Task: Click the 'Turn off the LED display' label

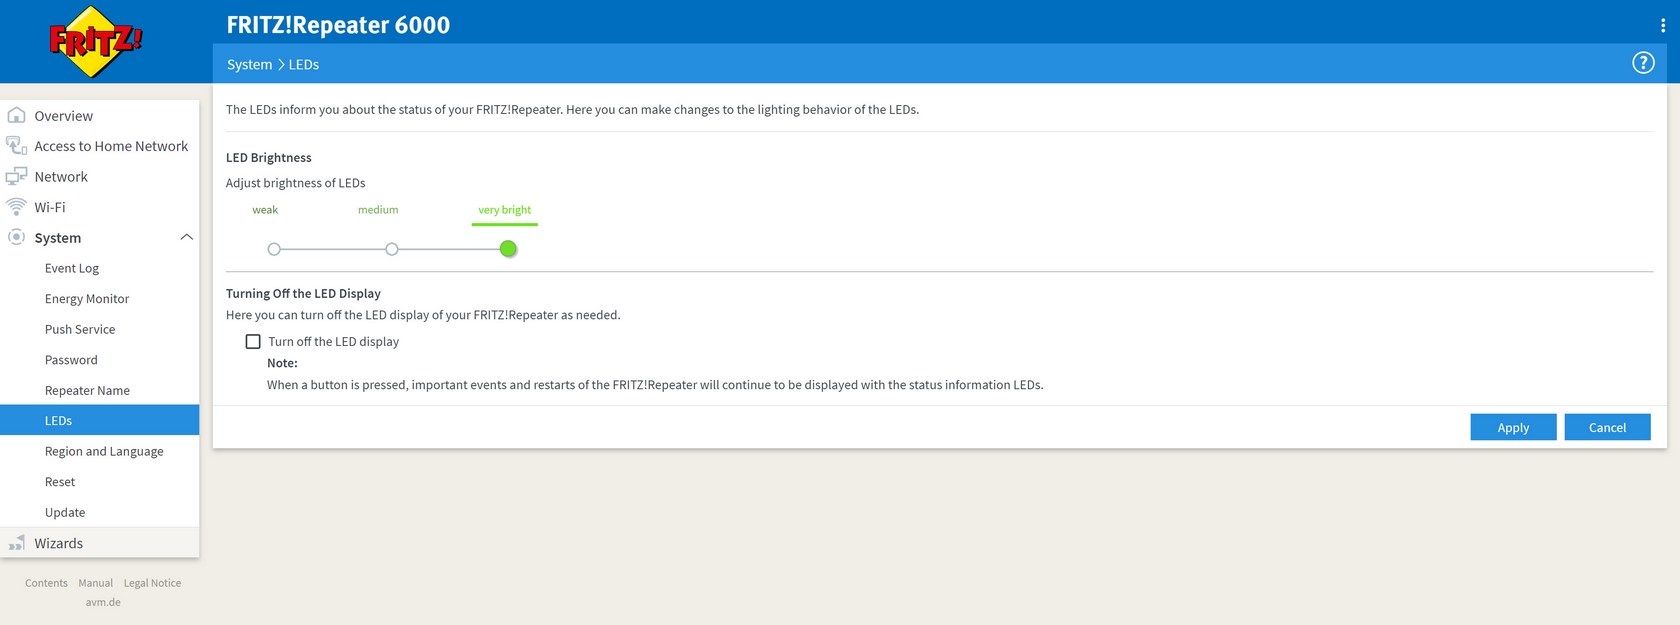Action: [333, 342]
